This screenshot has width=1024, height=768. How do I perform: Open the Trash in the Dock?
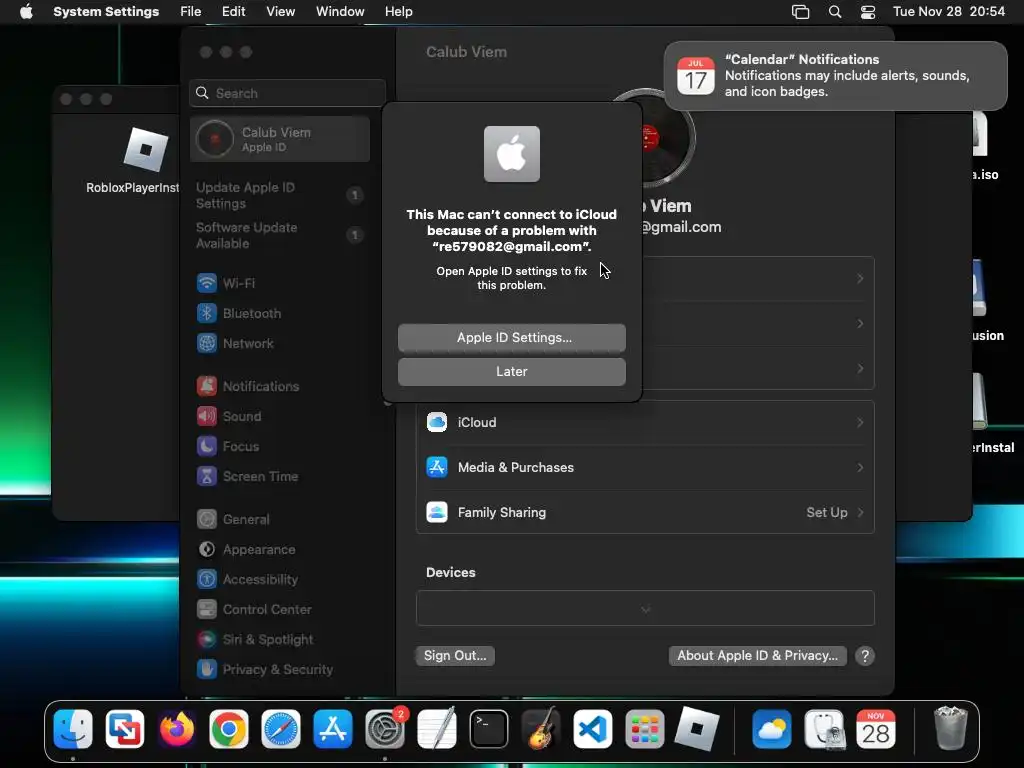(x=950, y=729)
